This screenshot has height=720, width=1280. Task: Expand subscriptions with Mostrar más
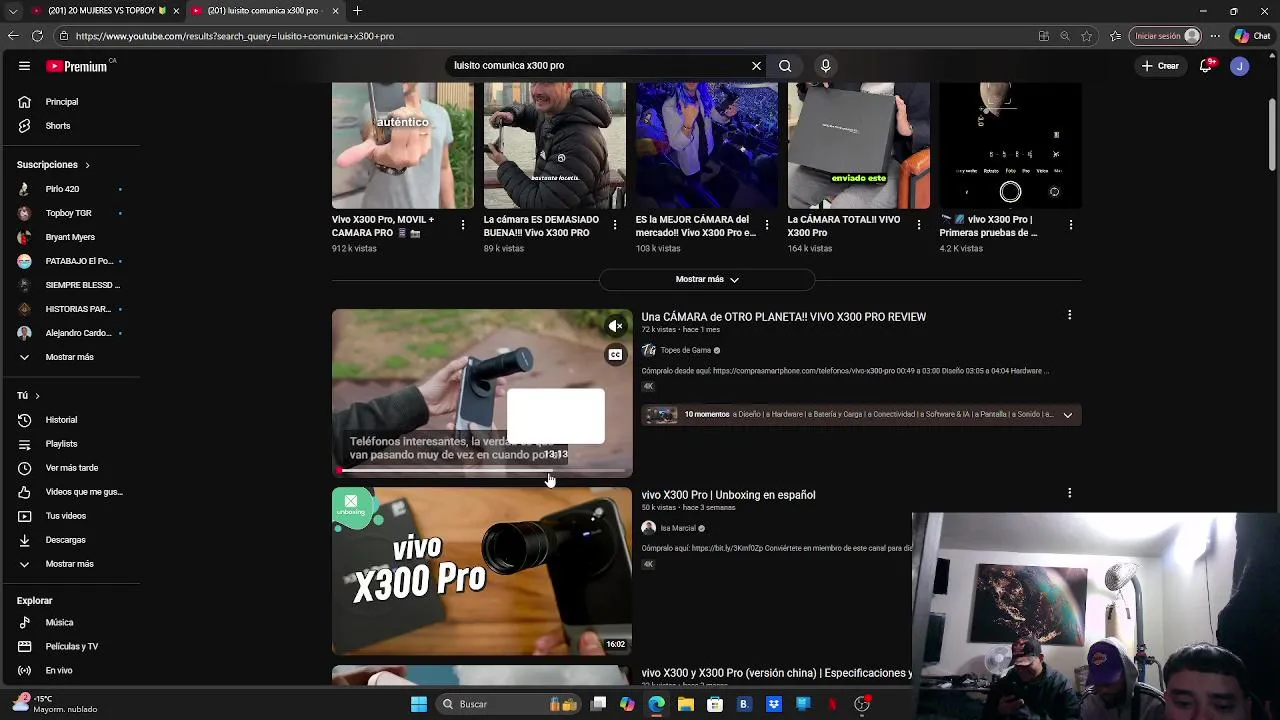70,357
